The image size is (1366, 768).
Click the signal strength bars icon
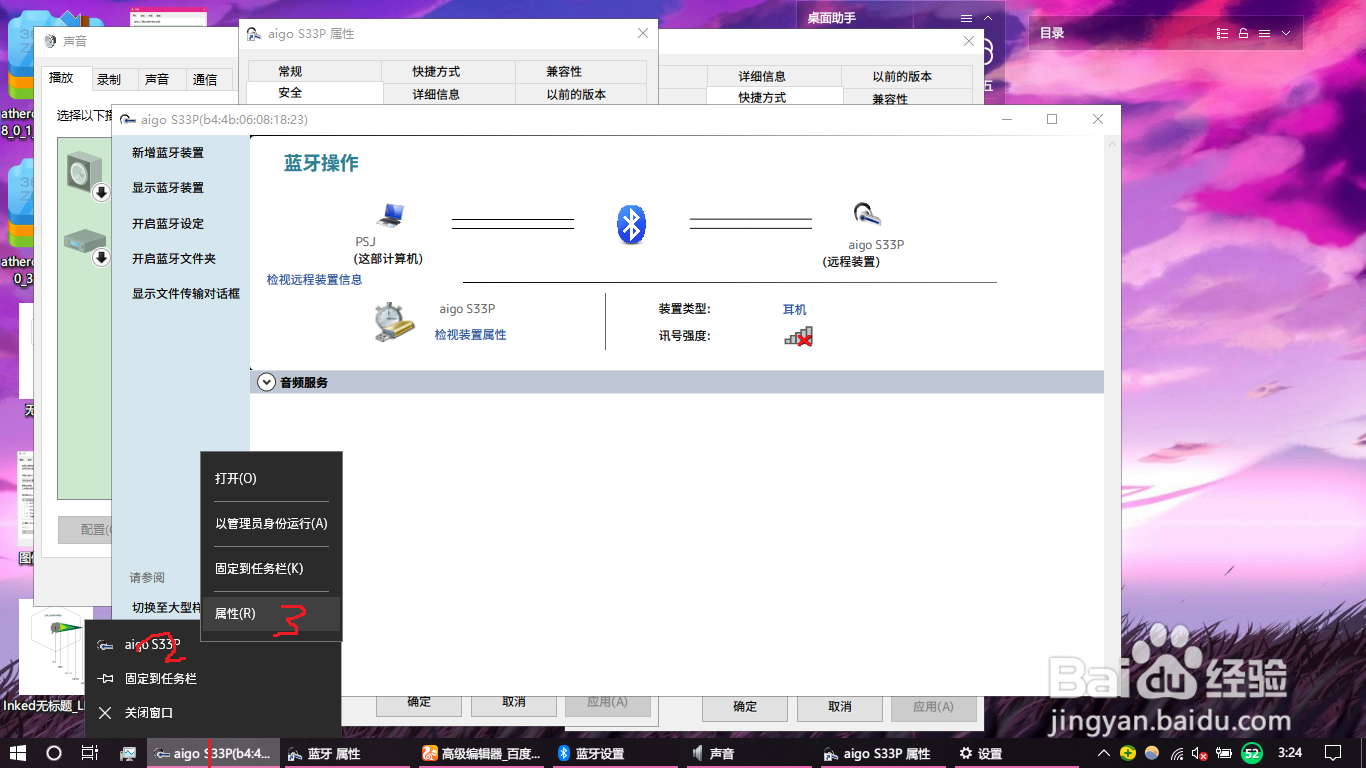click(x=798, y=337)
